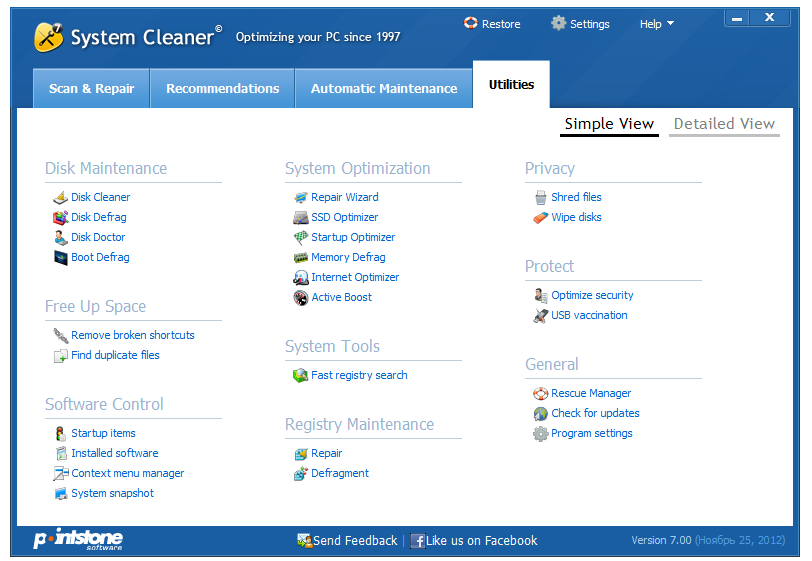Open the Disk Cleaner link
The image size is (812, 561).
[x=100, y=197]
